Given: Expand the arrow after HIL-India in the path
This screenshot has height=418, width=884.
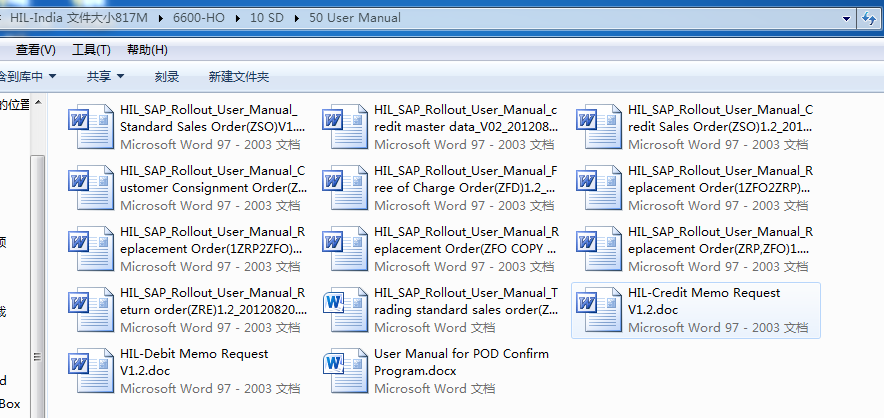Looking at the screenshot, I should pos(161,18).
